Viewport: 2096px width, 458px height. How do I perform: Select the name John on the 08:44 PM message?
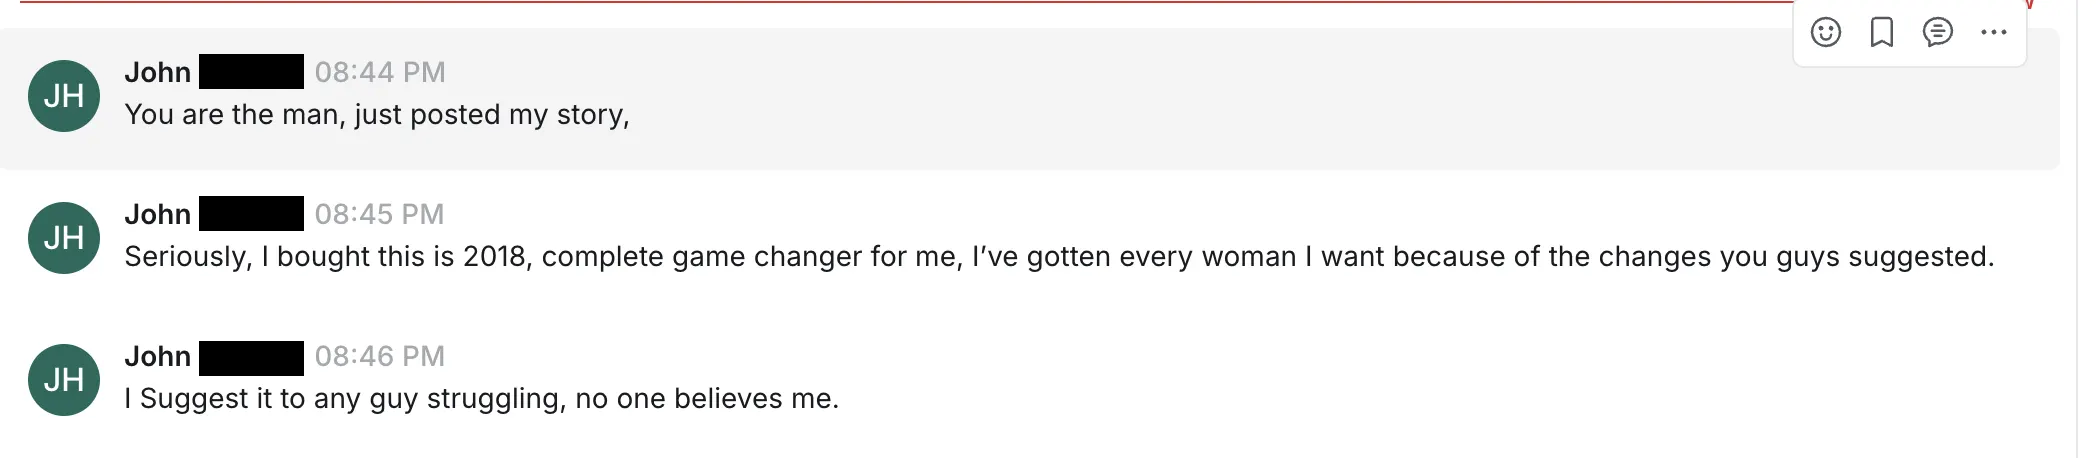pyautogui.click(x=157, y=72)
